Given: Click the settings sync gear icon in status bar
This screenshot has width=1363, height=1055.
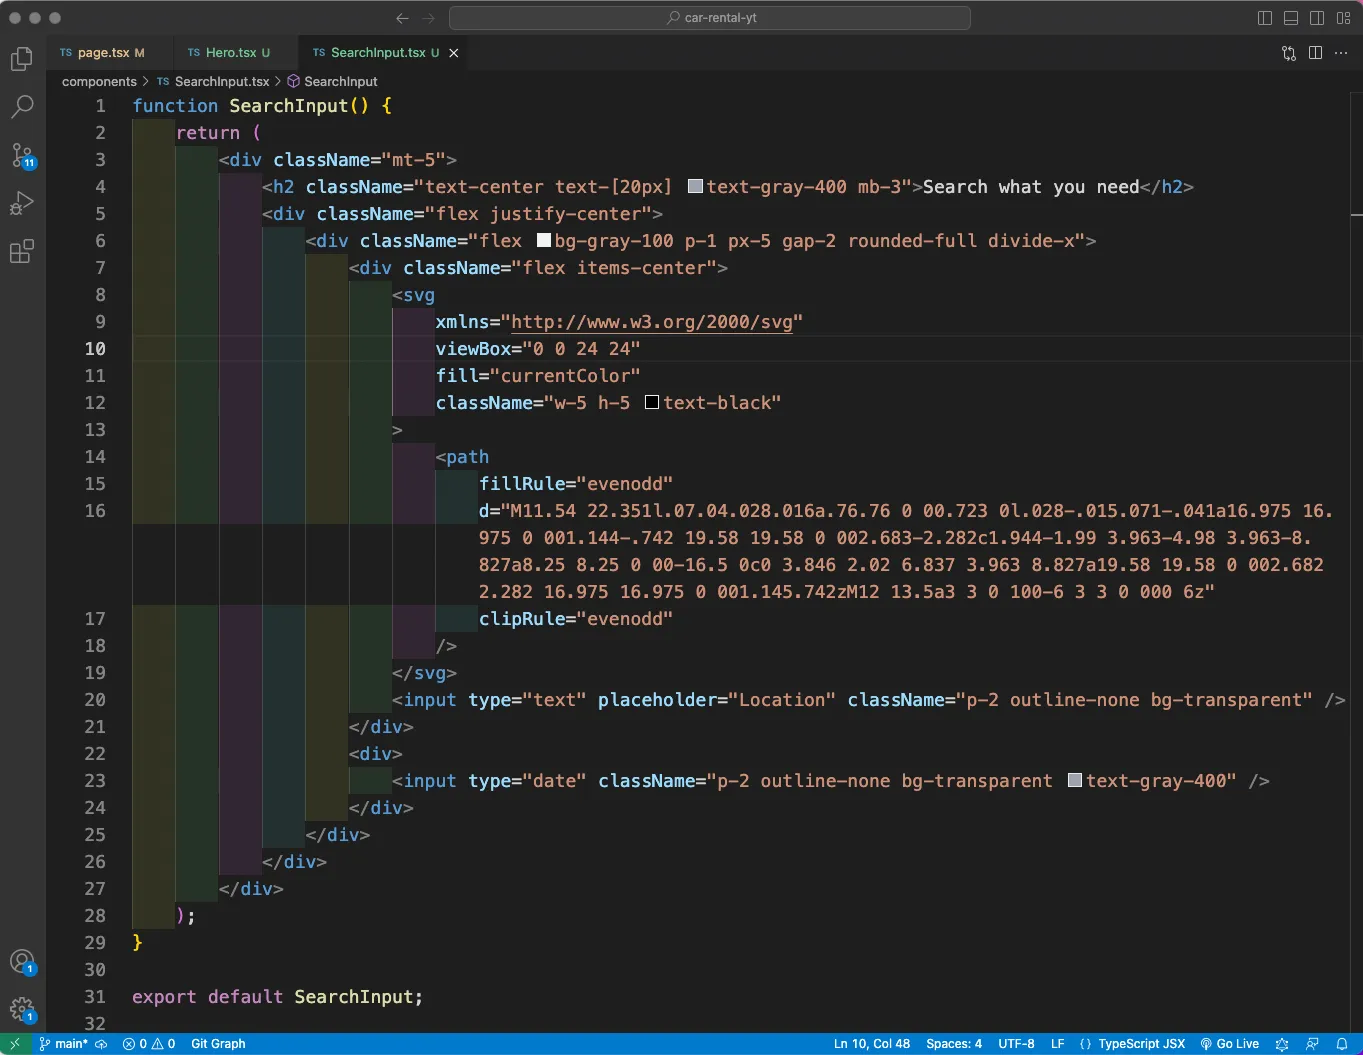Looking at the screenshot, I should [1282, 1044].
